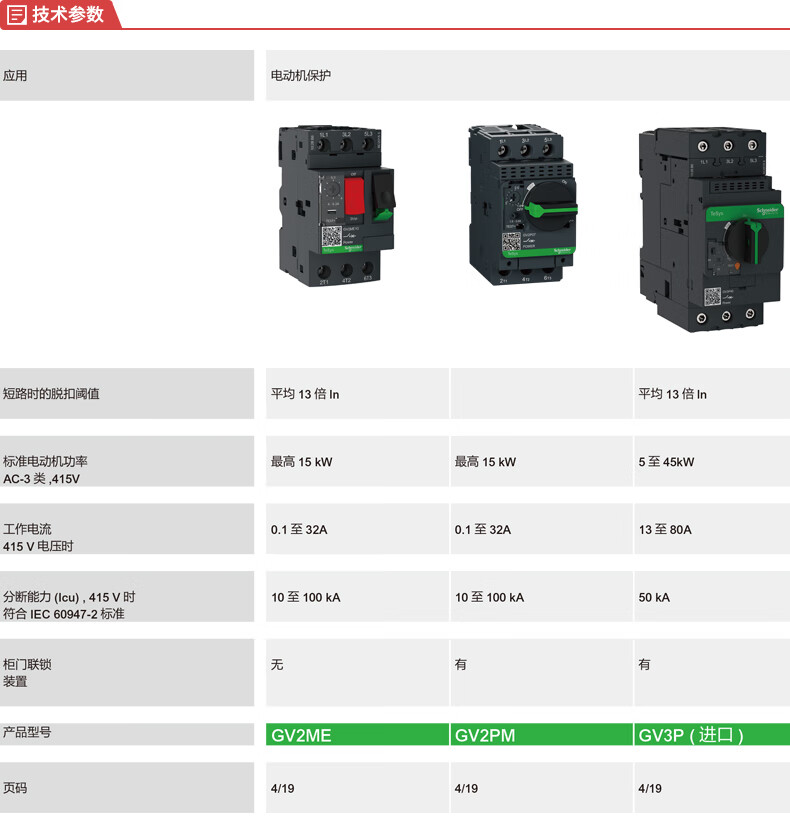Screen dimensions: 790x819
Task: Click the QR code on GV3P breaker
Action: tap(712, 297)
